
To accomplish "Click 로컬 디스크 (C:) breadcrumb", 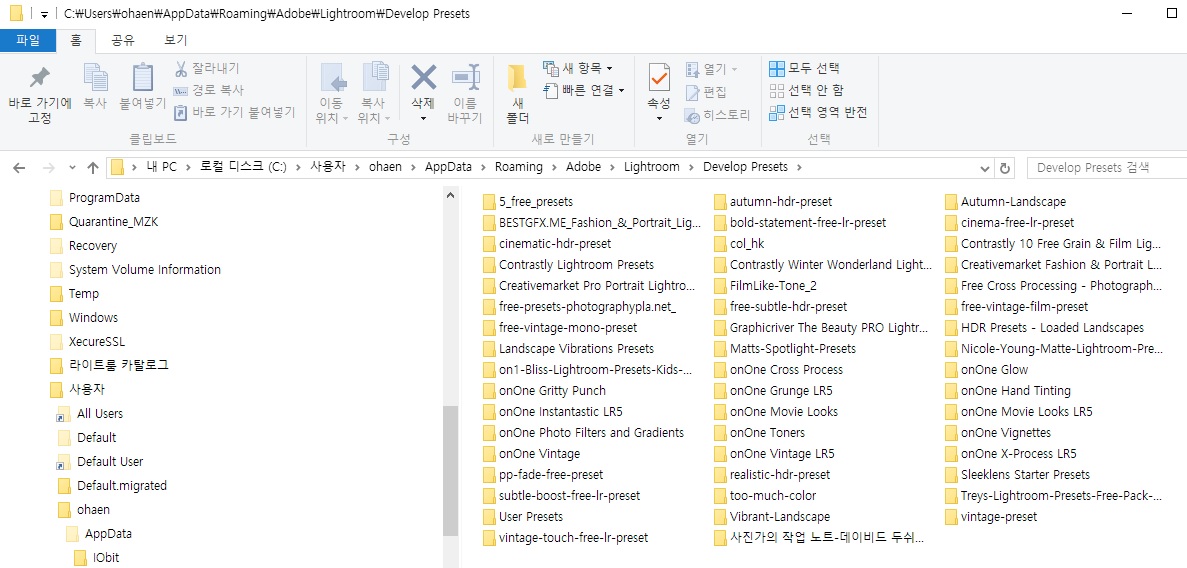I will (244, 167).
